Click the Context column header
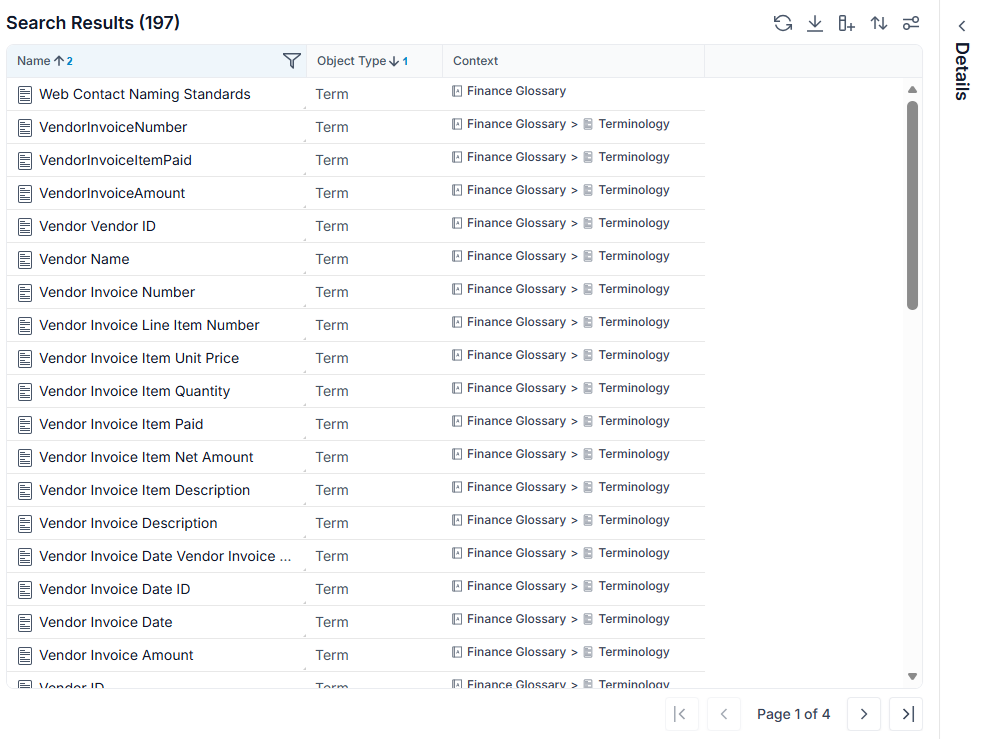Screen dimensions: 981x739 [475, 61]
